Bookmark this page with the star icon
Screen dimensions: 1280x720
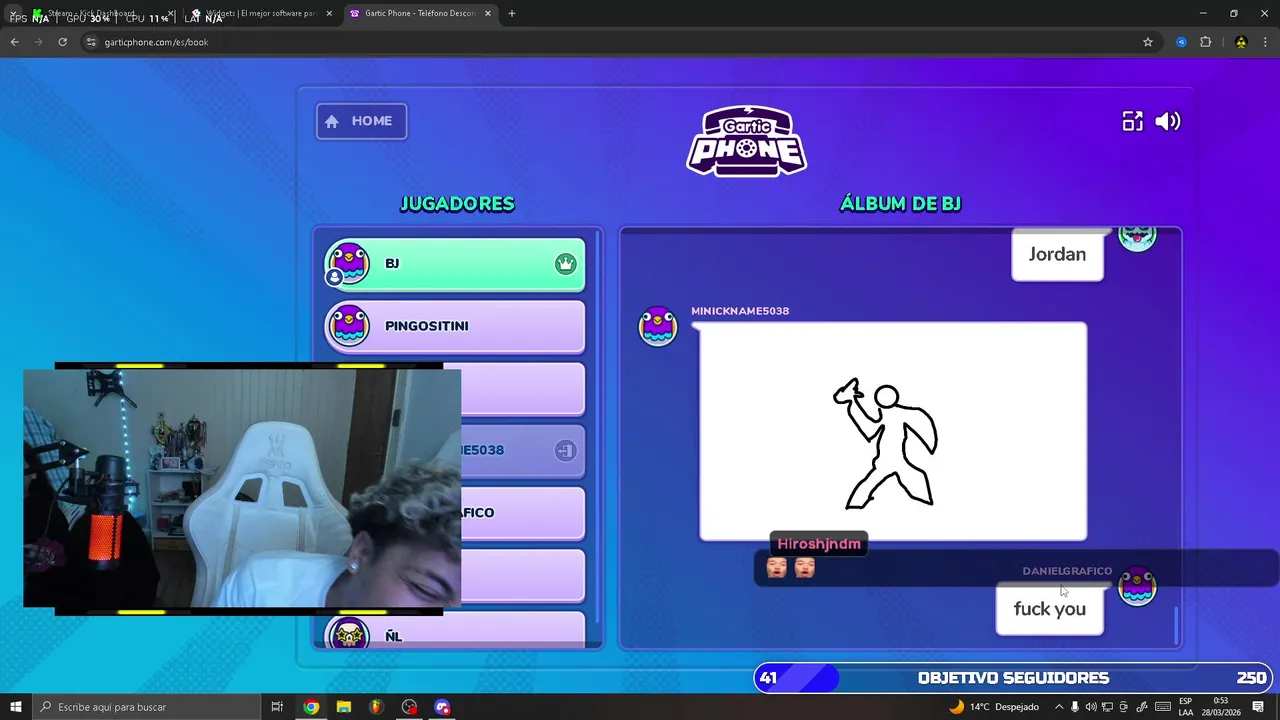point(1148,42)
